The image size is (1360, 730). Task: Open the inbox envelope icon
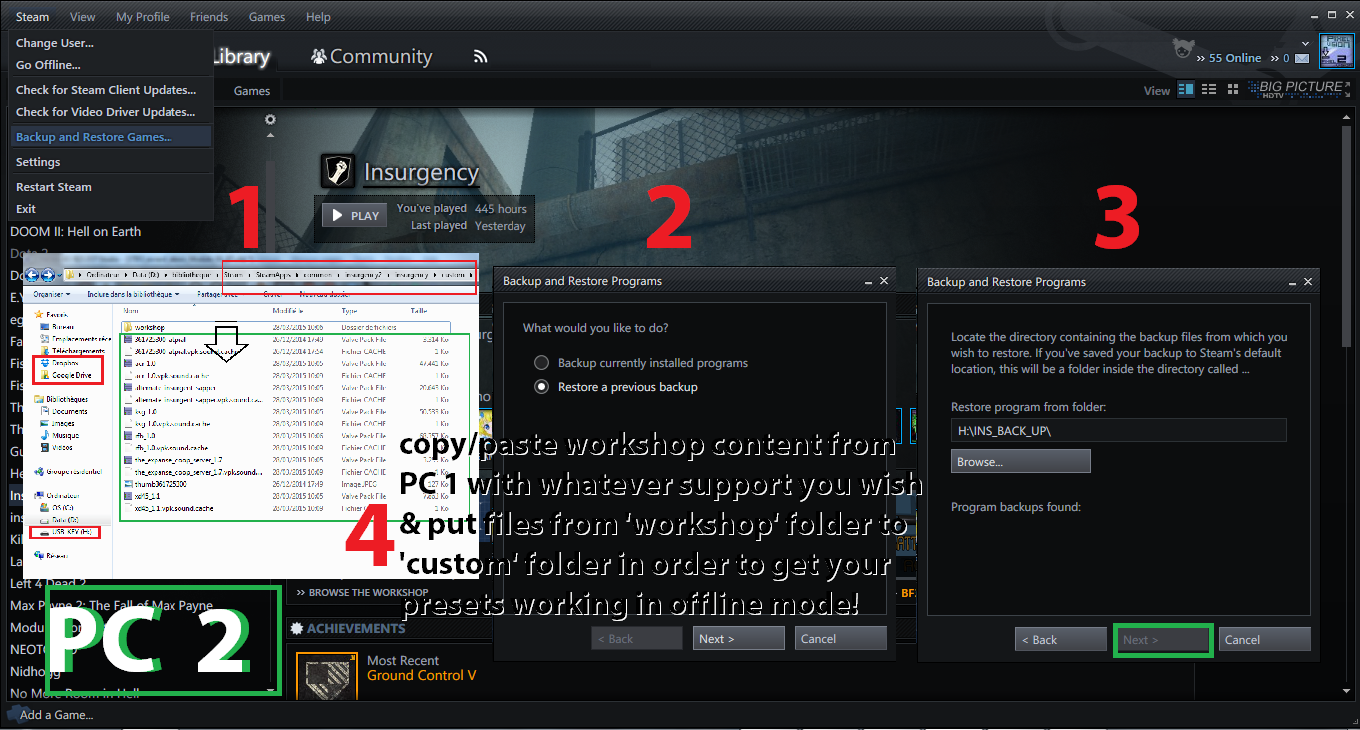pos(1301,58)
